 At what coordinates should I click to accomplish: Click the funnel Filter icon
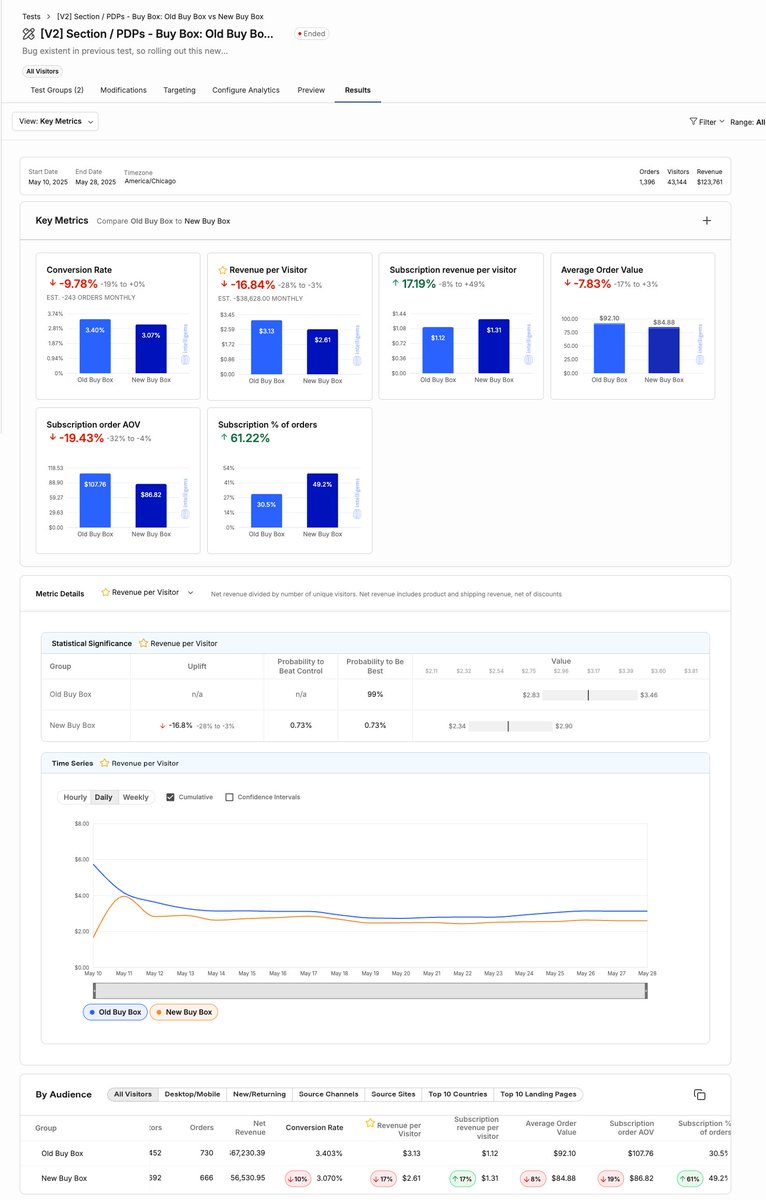coord(693,121)
